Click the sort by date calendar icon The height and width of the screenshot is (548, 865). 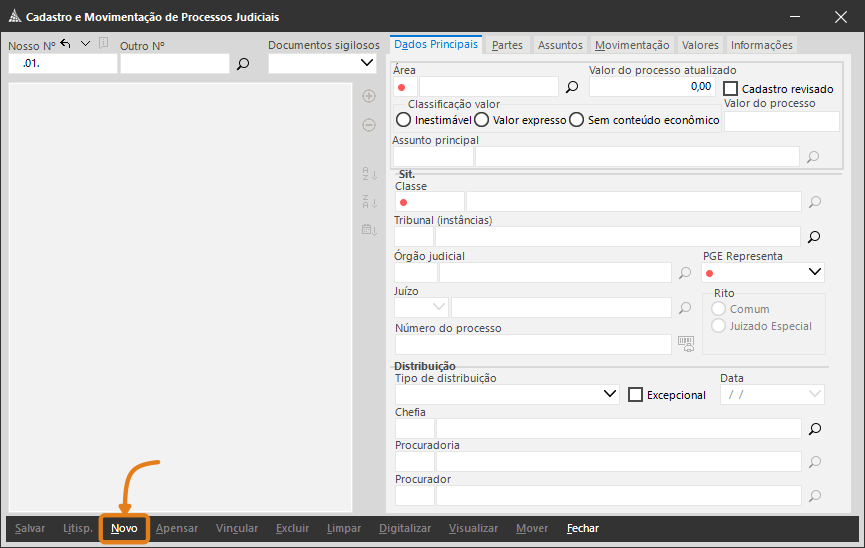pyautogui.click(x=369, y=230)
